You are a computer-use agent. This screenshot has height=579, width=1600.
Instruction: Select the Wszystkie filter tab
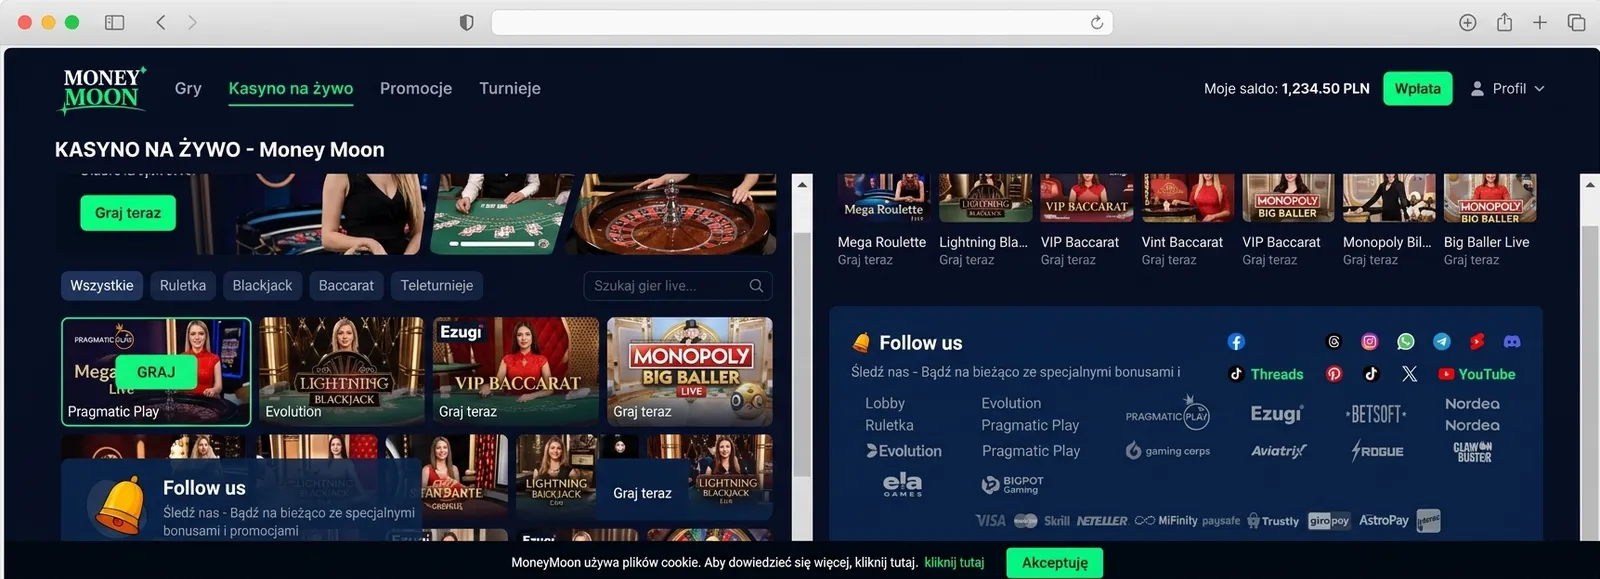click(x=102, y=286)
